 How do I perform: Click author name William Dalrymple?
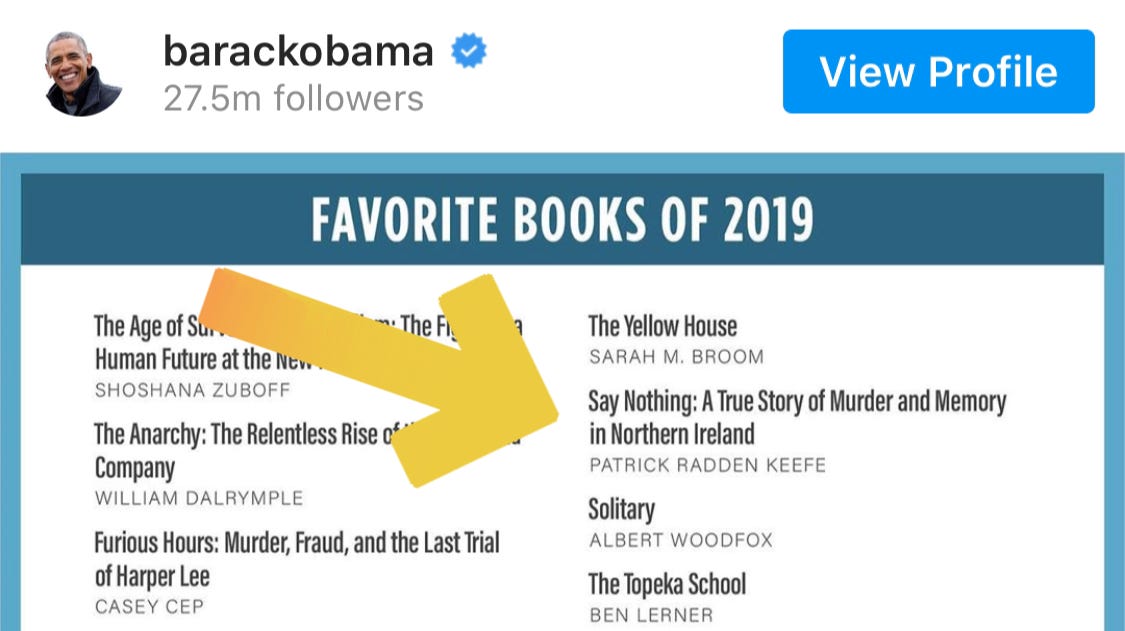click(x=199, y=498)
